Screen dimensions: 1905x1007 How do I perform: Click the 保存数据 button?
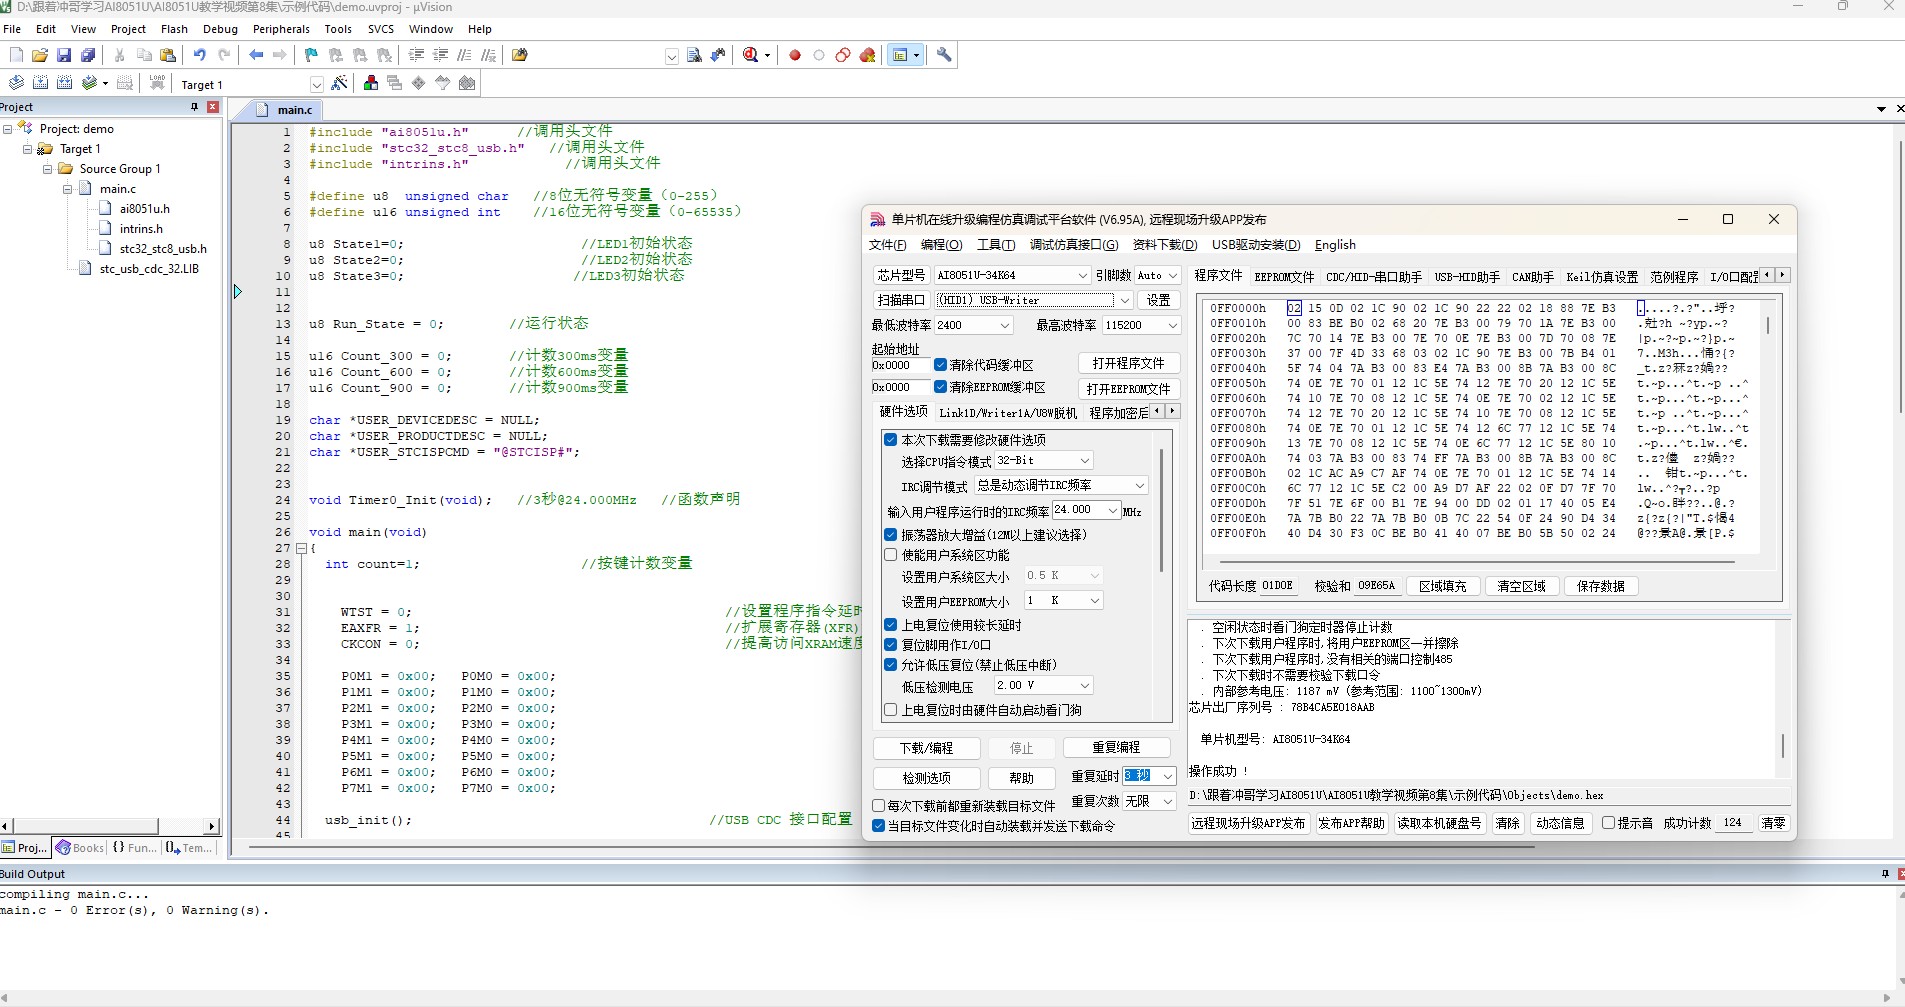coord(1600,586)
